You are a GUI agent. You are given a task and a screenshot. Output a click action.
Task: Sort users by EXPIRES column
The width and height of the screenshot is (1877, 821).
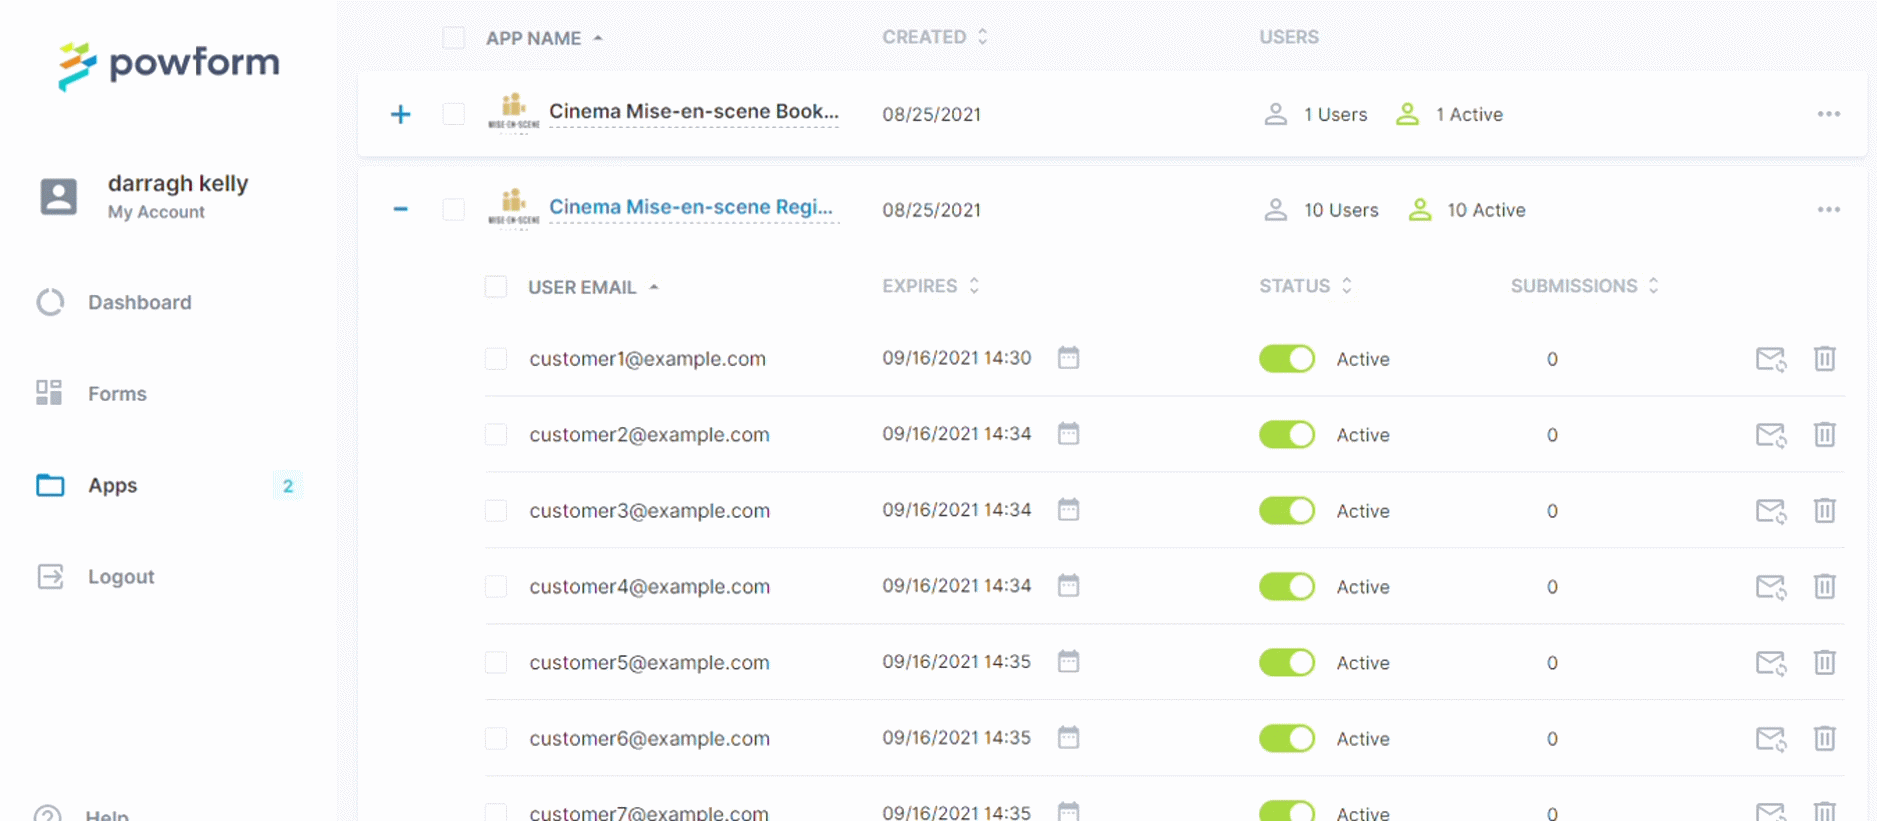[930, 286]
